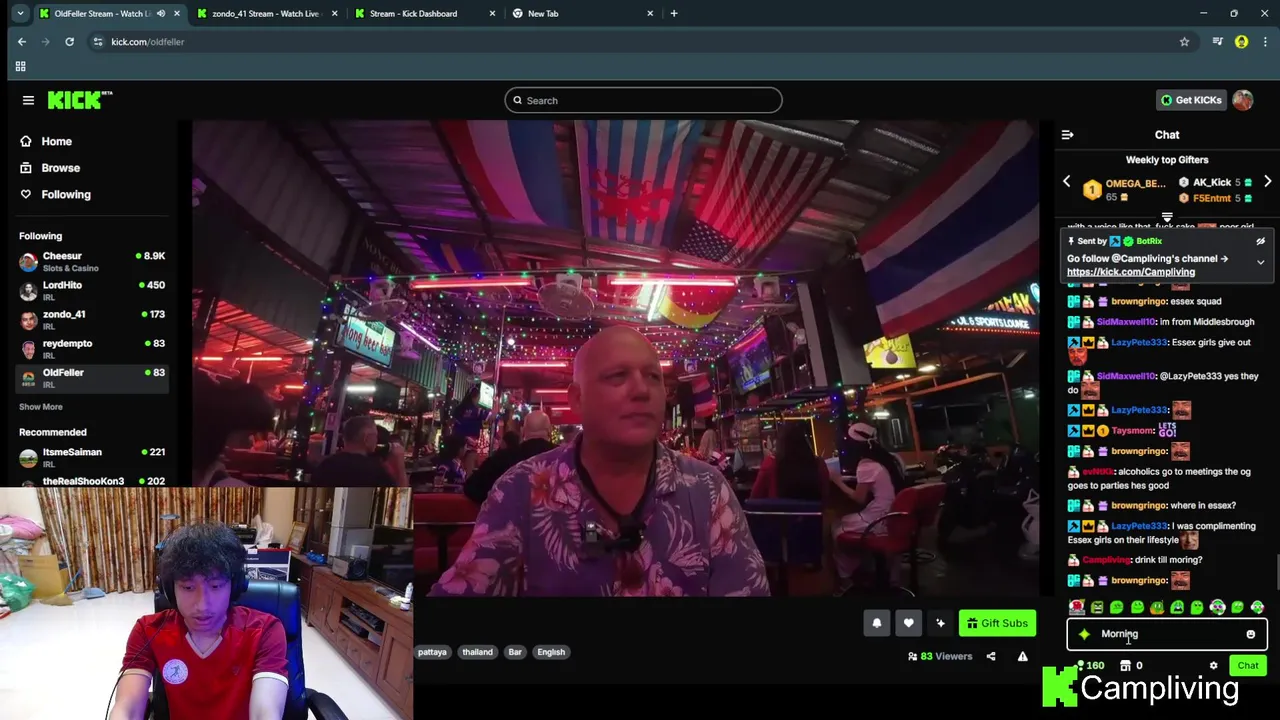Click the thailand tag
This screenshot has height=720, width=1280.
[477, 652]
